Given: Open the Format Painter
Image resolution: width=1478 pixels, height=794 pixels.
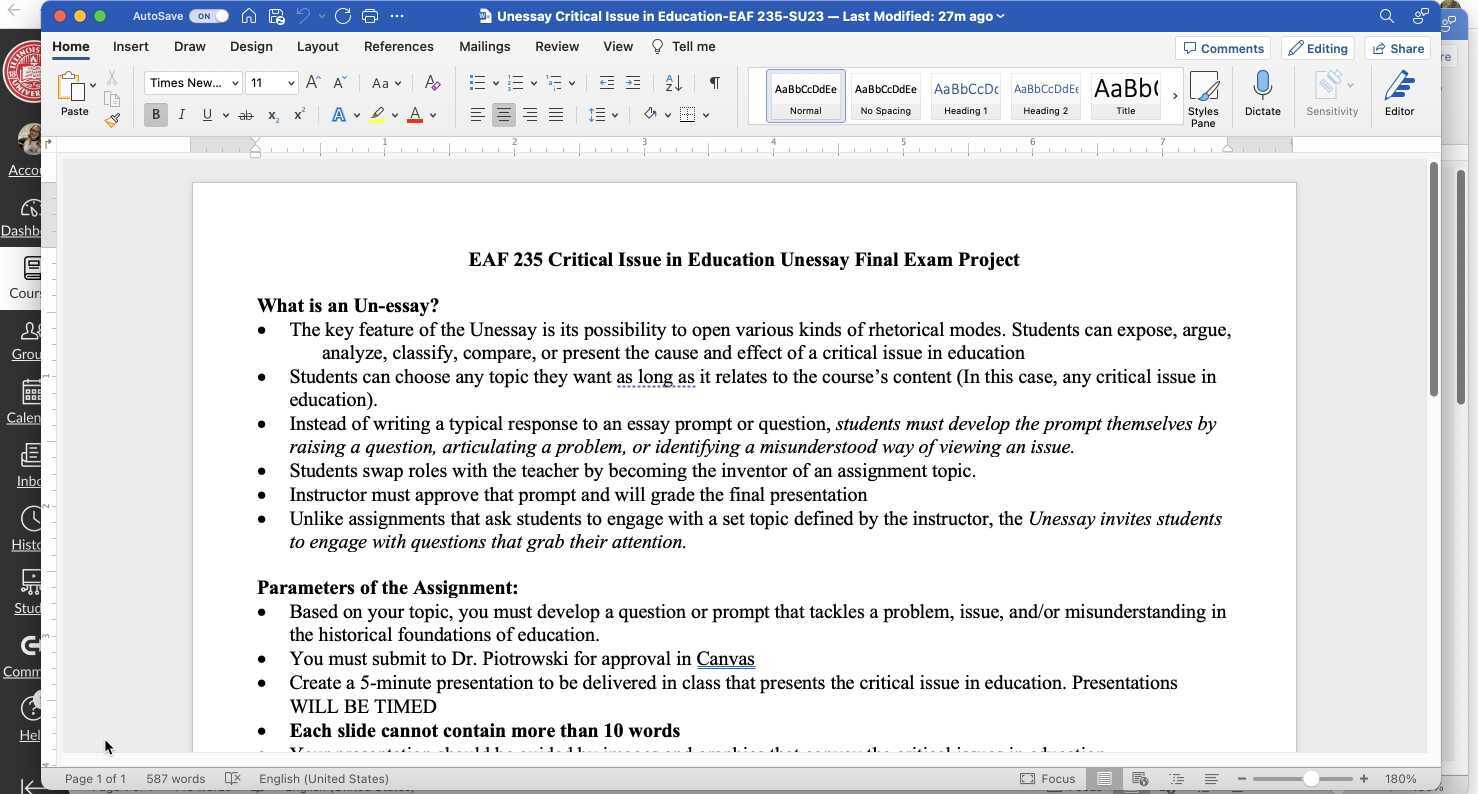Looking at the screenshot, I should [112, 119].
